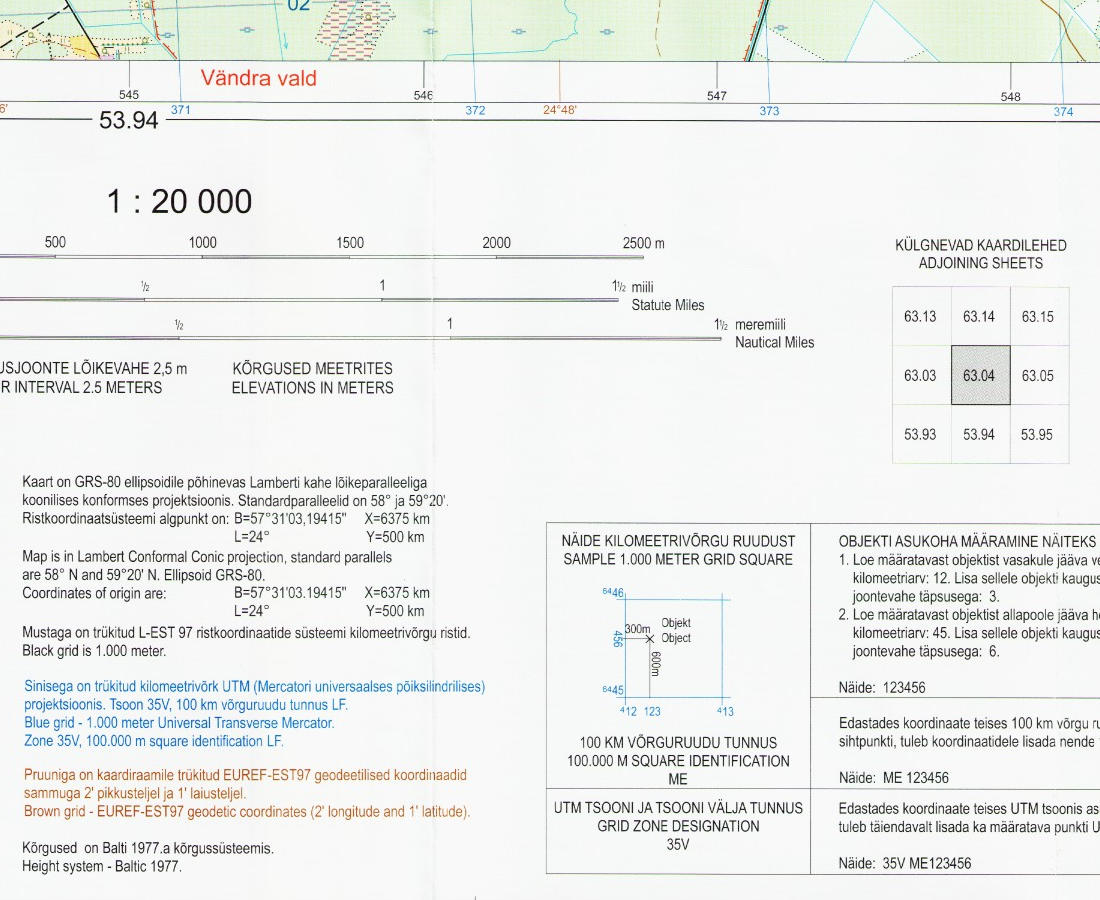This screenshot has height=900, width=1100.
Task: Click sheet number "53.94" below the map edge
Action: point(128,120)
